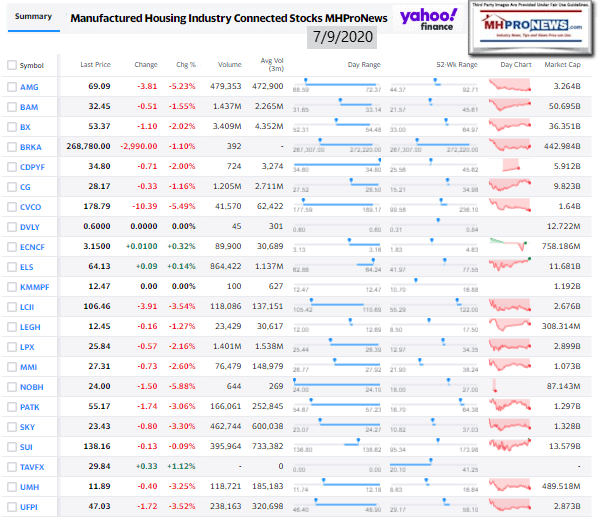
Task: Open the ELS day chart thumbnail
Action: pyautogui.click(x=515, y=266)
